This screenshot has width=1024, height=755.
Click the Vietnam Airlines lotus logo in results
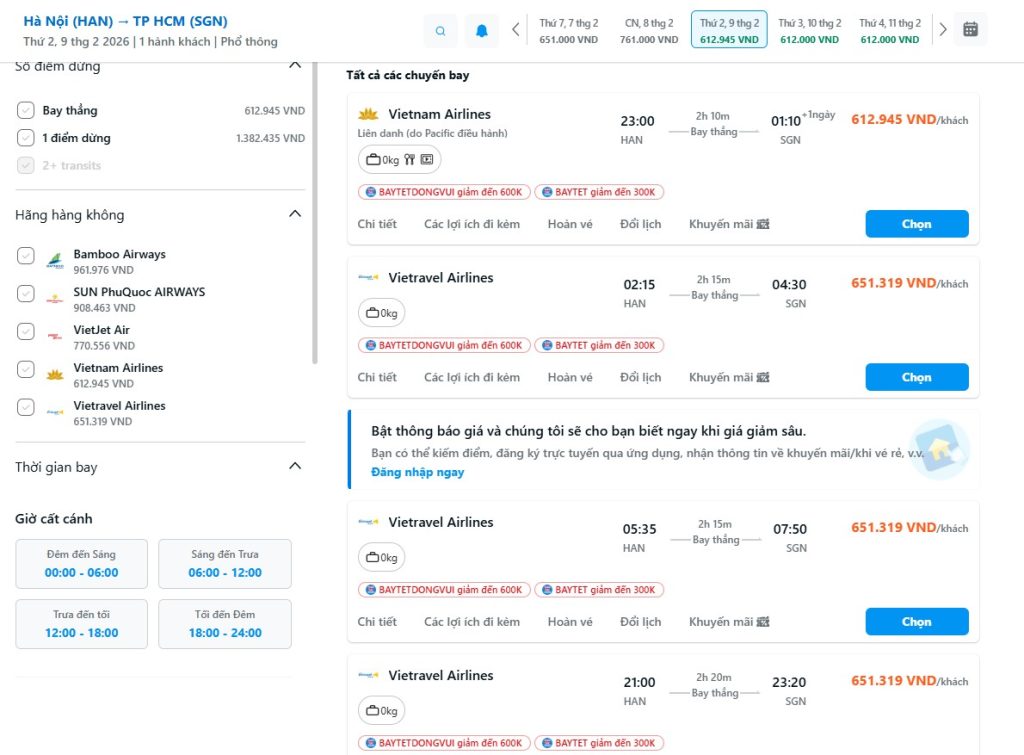(368, 114)
